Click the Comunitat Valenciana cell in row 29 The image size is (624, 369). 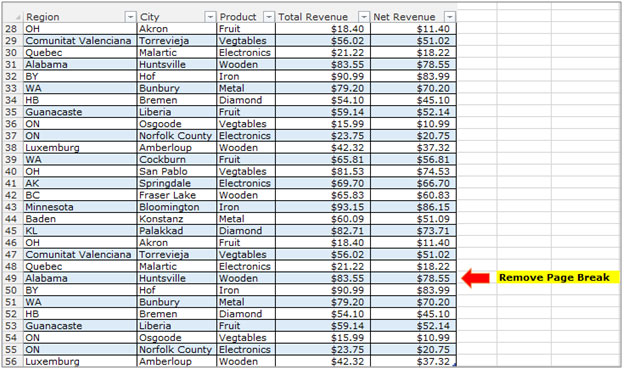(x=80, y=41)
